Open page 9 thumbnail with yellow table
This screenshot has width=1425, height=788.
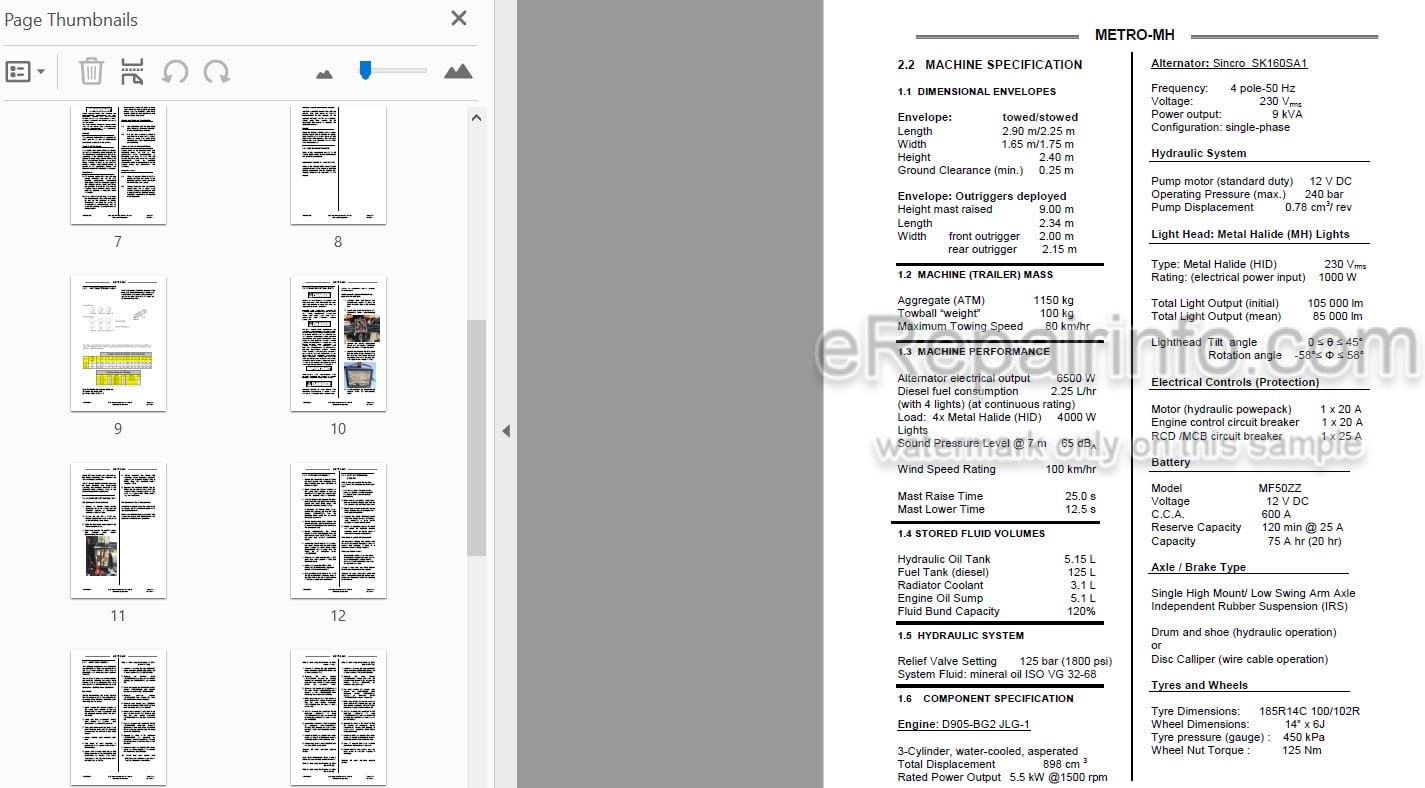[x=118, y=344]
